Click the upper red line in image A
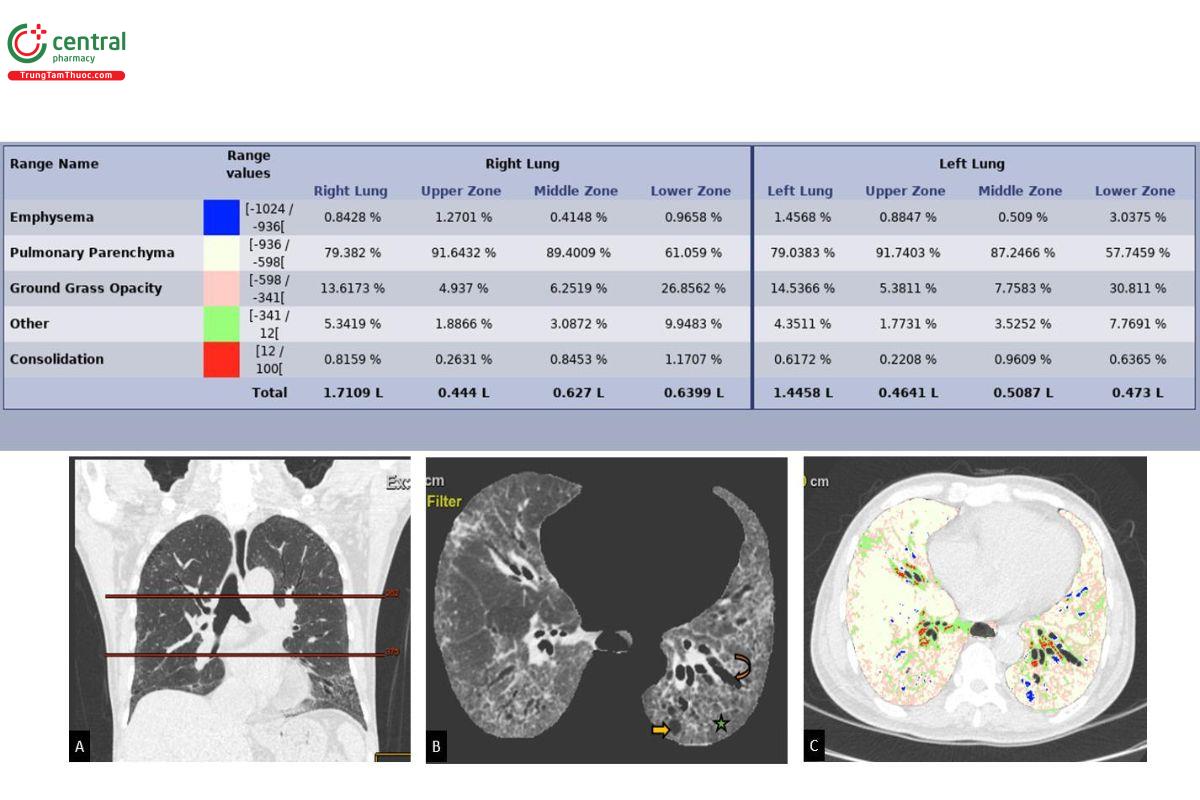Viewport: 1200px width, 800px height. 250,597
